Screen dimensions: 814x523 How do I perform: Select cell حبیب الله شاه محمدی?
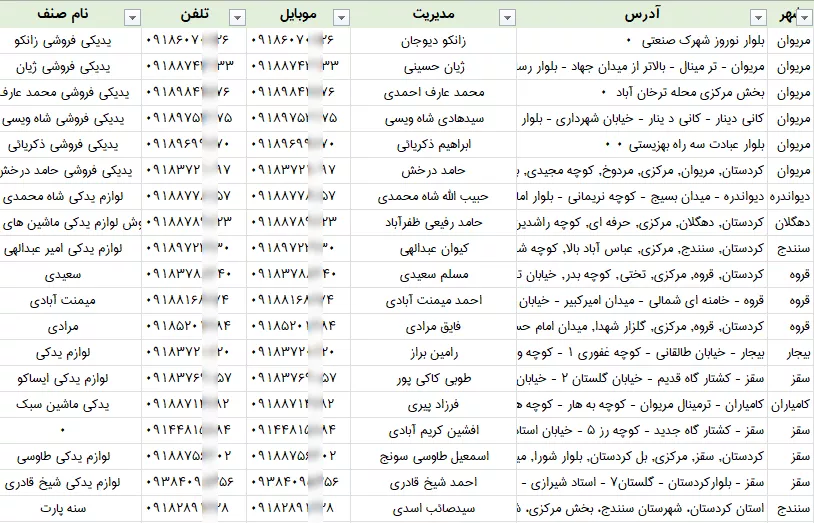(x=433, y=196)
